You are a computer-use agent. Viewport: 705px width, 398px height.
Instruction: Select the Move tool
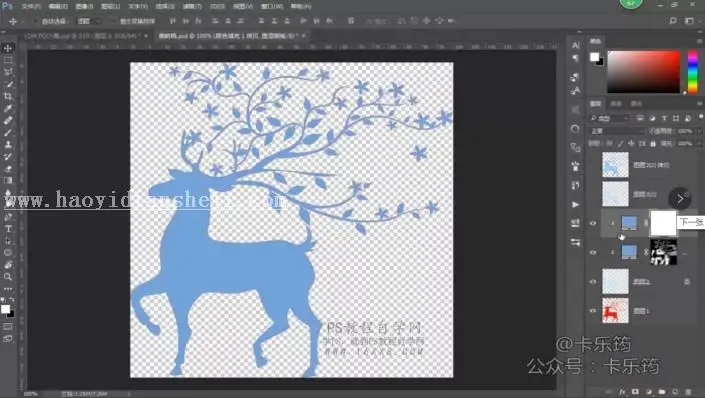[8, 48]
